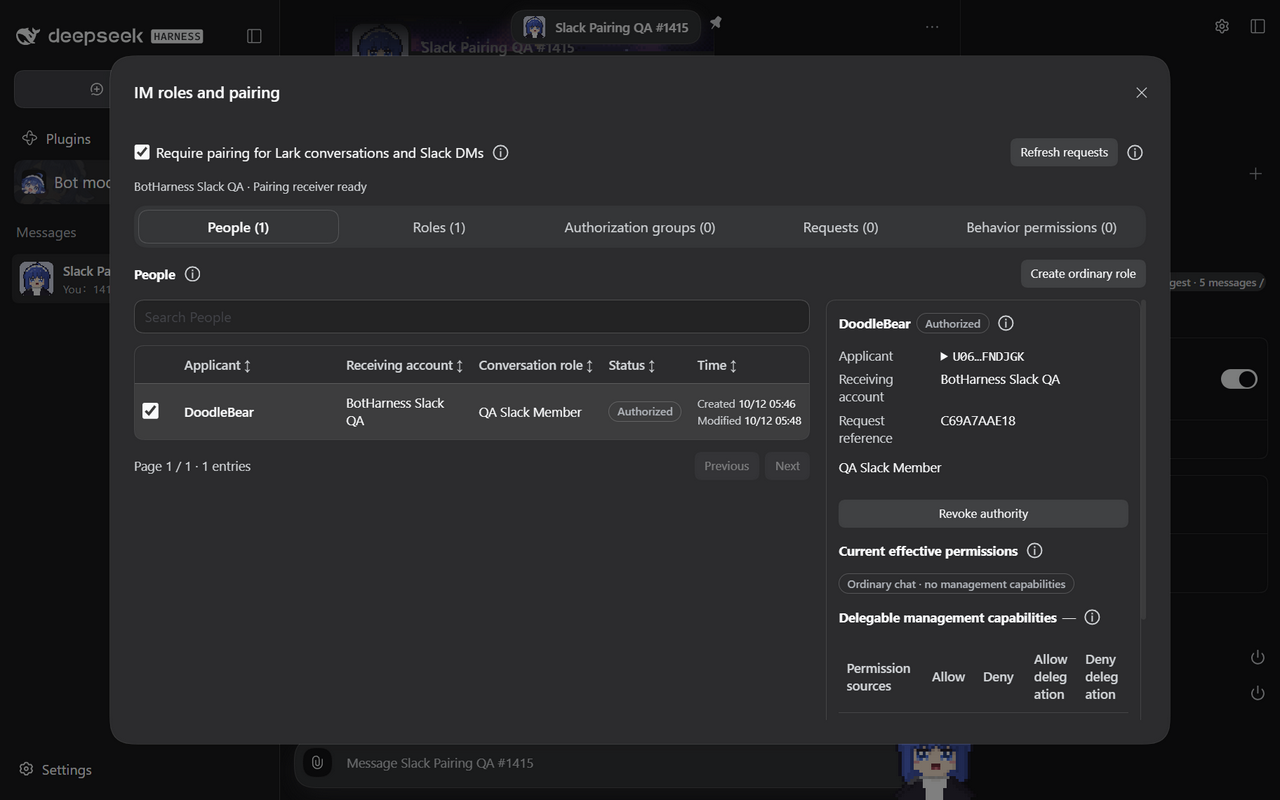The height and width of the screenshot is (800, 1280).
Task: Open settings gear in top right
Action: coord(1222,26)
